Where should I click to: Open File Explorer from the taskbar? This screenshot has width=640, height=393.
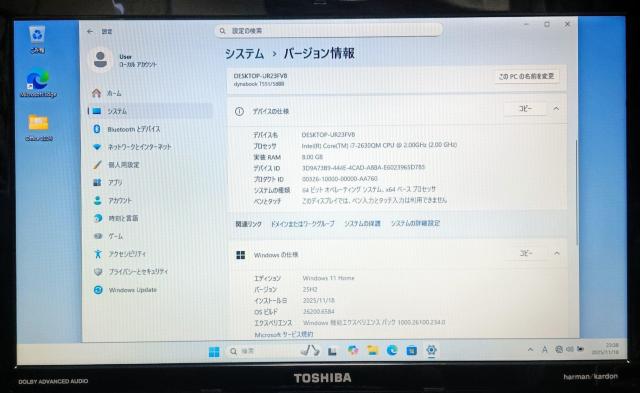372,351
